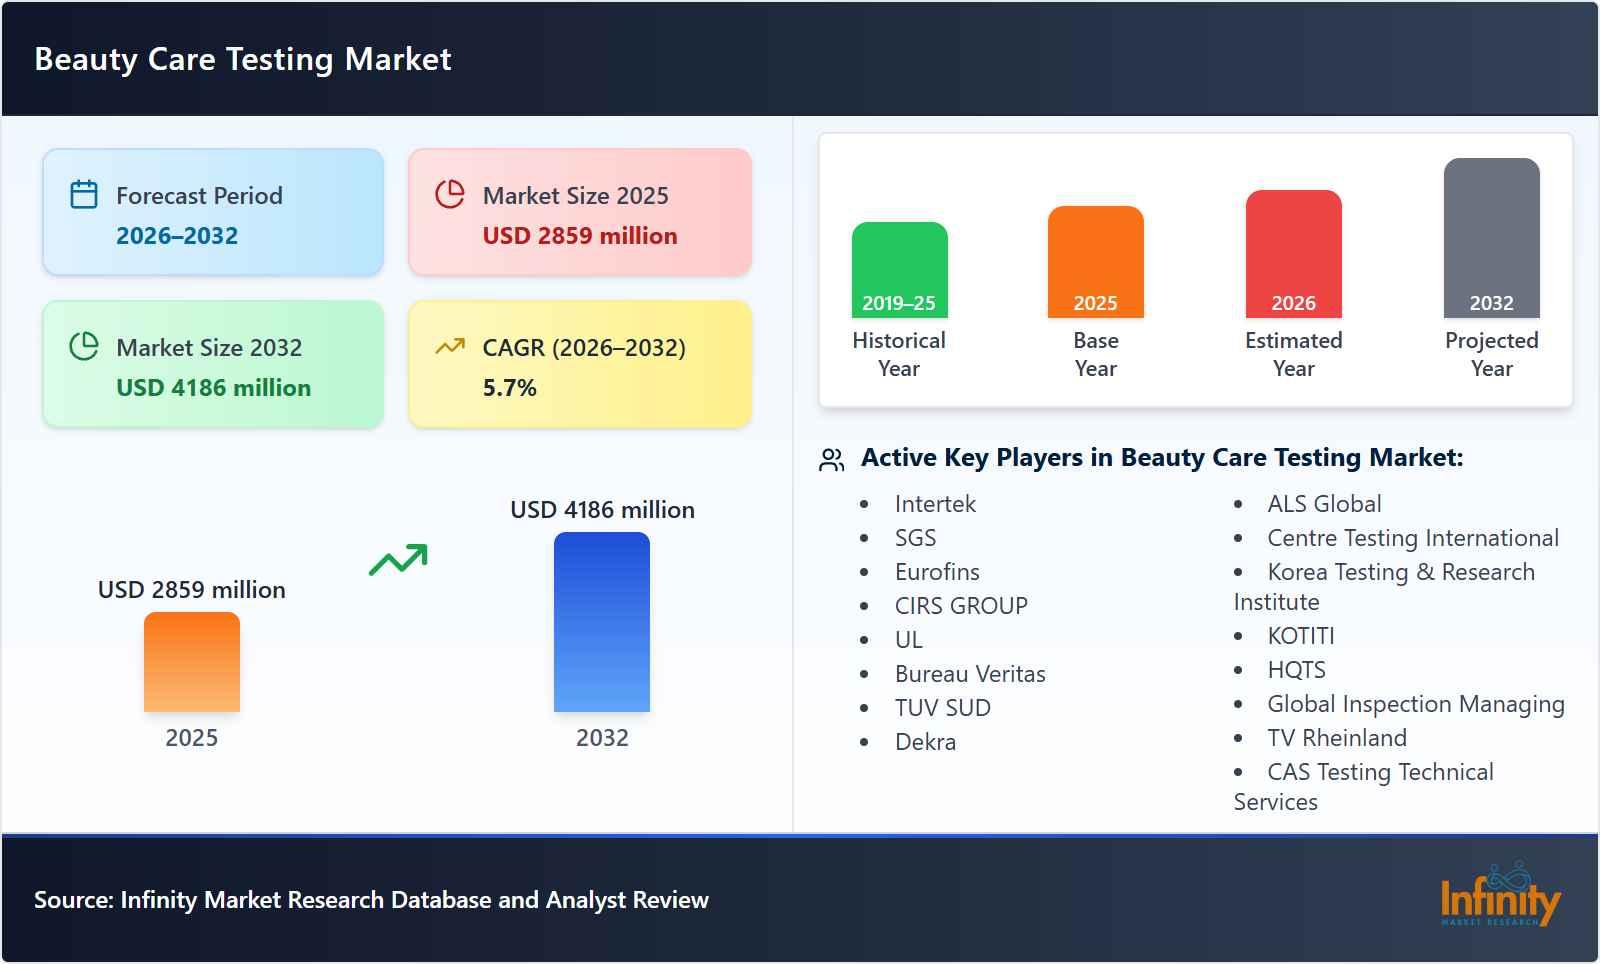Select the Forecast Period card
Image resolution: width=1600 pixels, height=964 pixels.
(x=213, y=212)
